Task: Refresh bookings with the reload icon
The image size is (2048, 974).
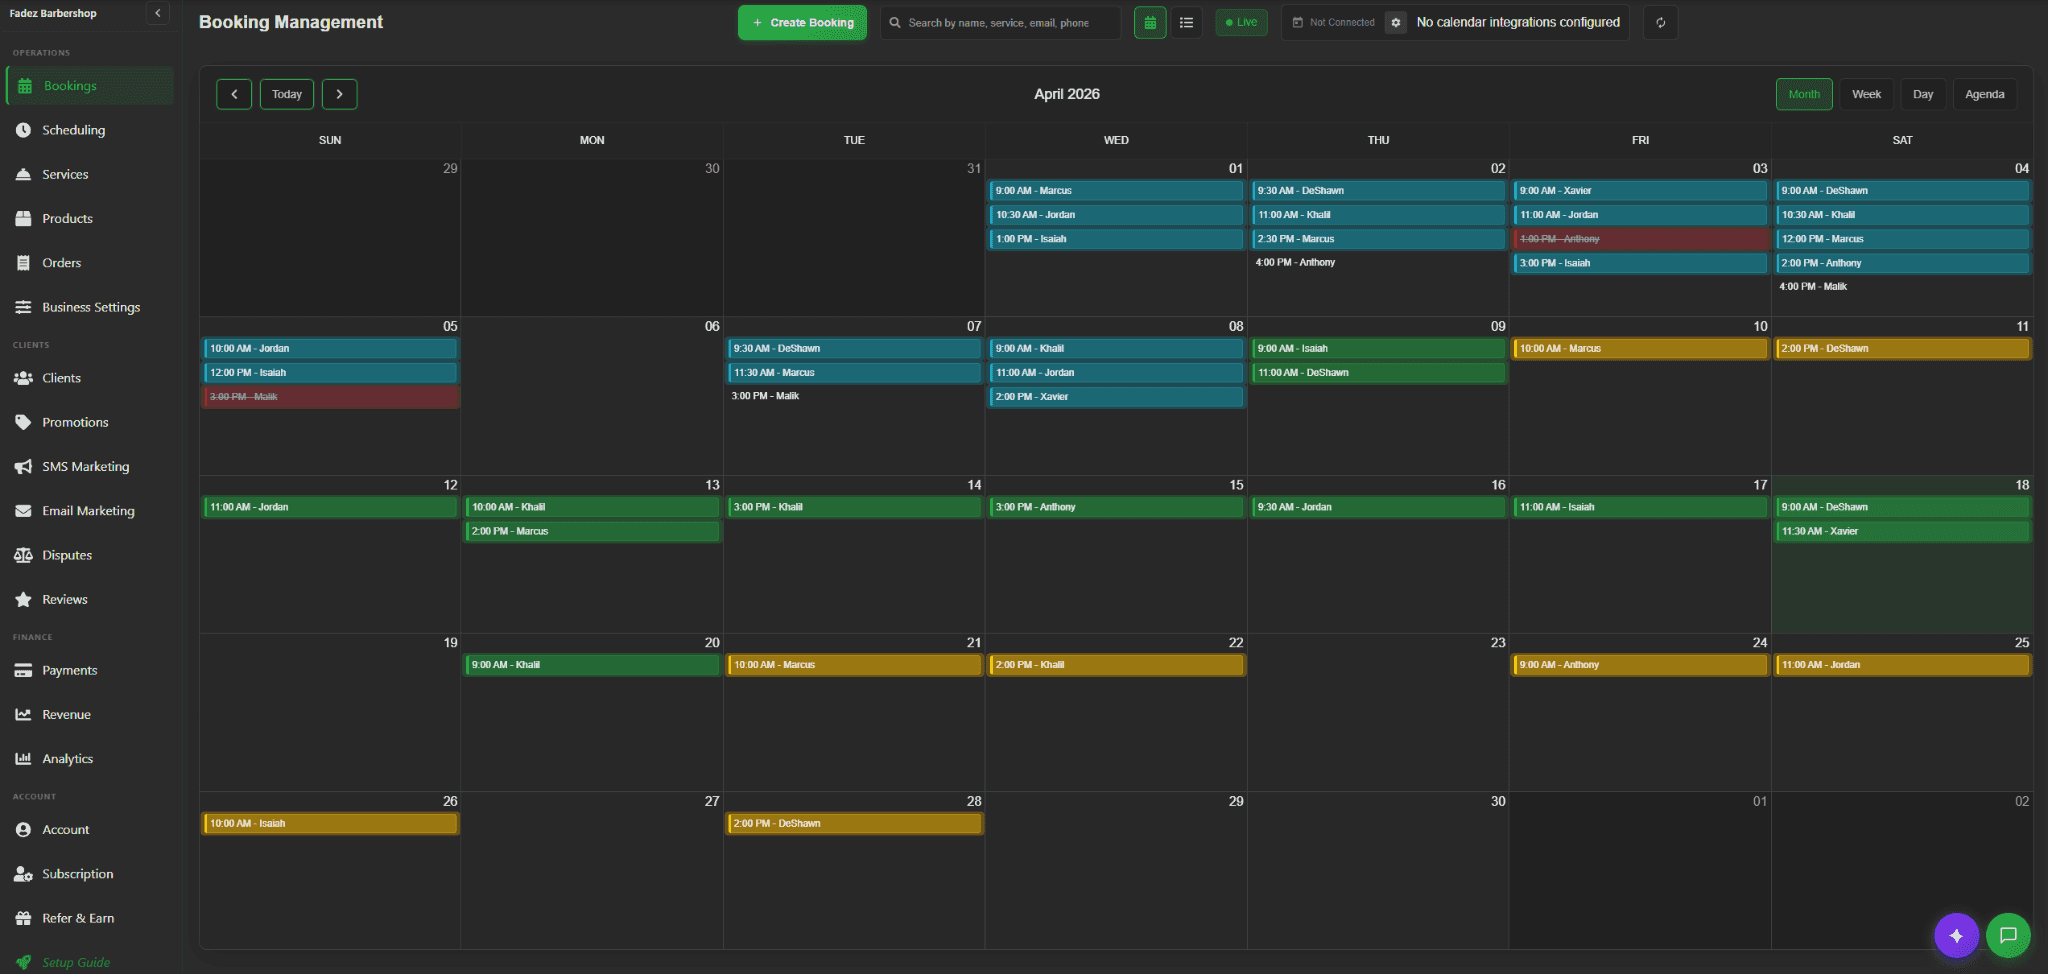Action: [1660, 23]
